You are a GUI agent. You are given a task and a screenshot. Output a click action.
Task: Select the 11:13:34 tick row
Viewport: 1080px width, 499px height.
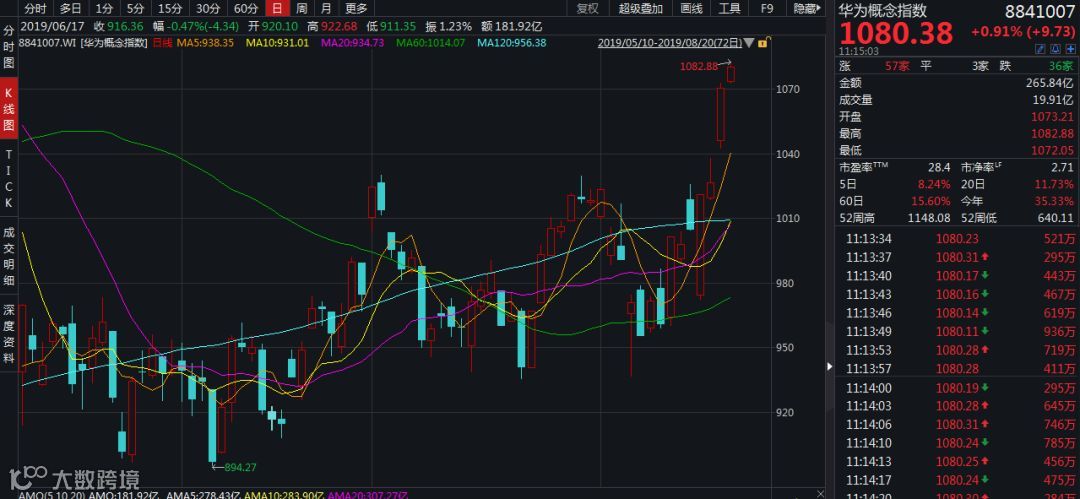tap(956, 239)
